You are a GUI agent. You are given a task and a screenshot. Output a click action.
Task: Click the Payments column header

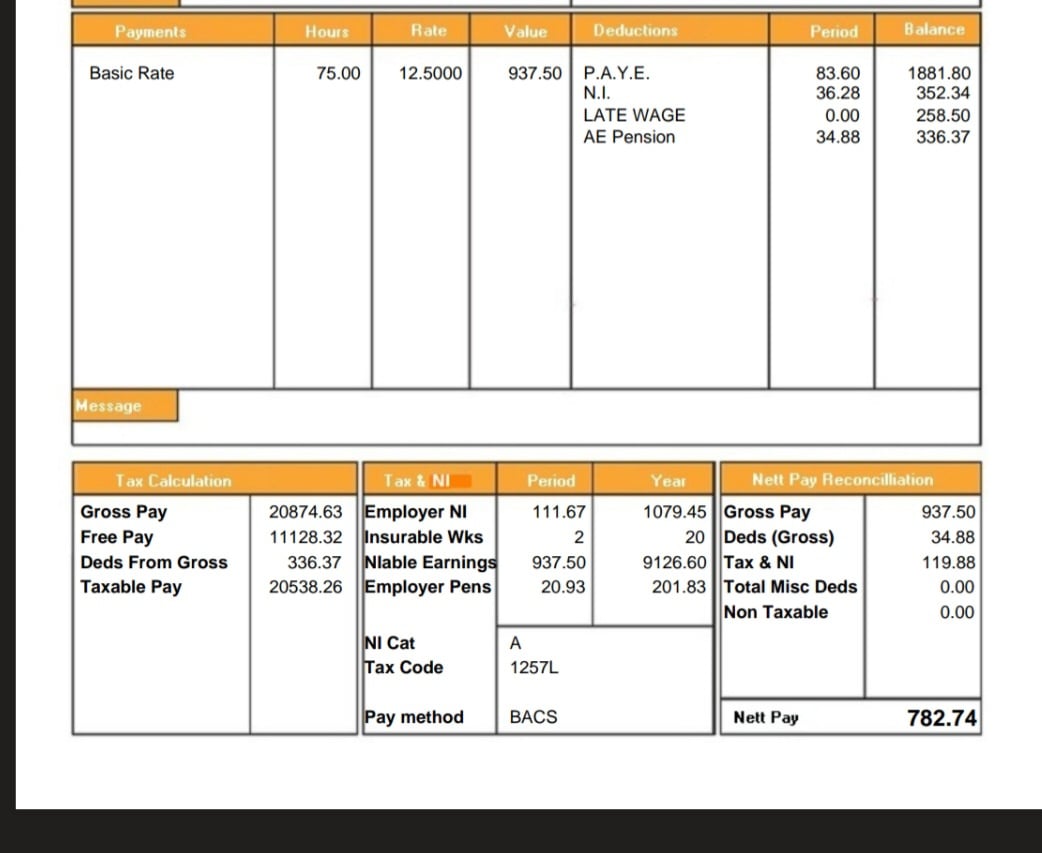(150, 31)
